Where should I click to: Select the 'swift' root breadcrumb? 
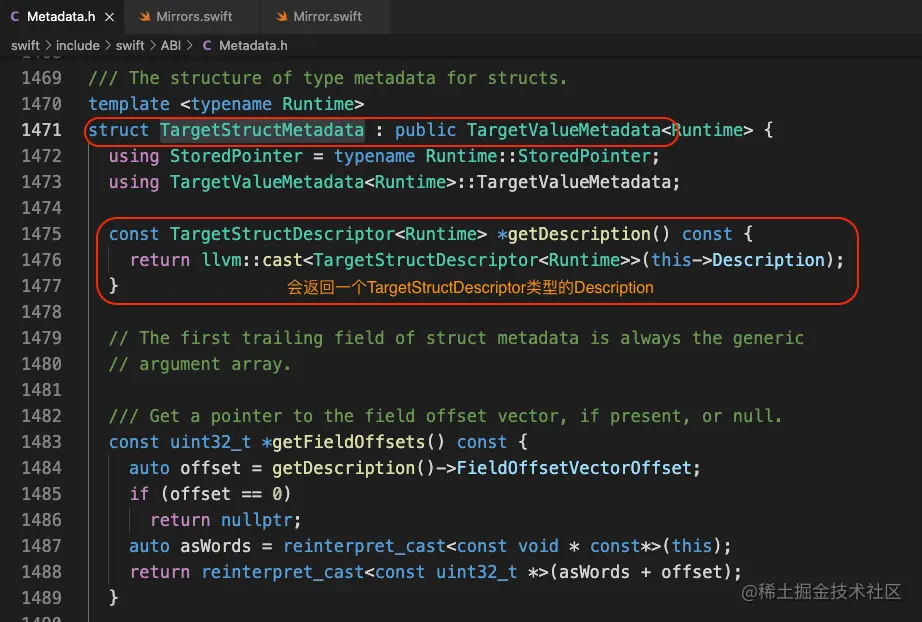tap(25, 45)
